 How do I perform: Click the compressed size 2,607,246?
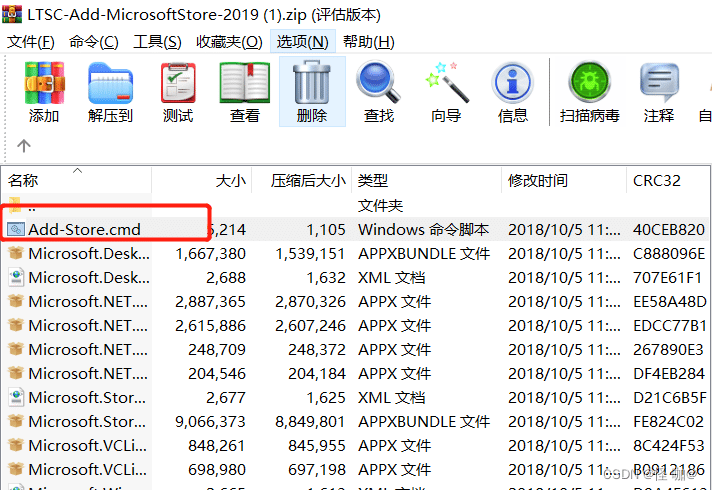[x=311, y=326]
